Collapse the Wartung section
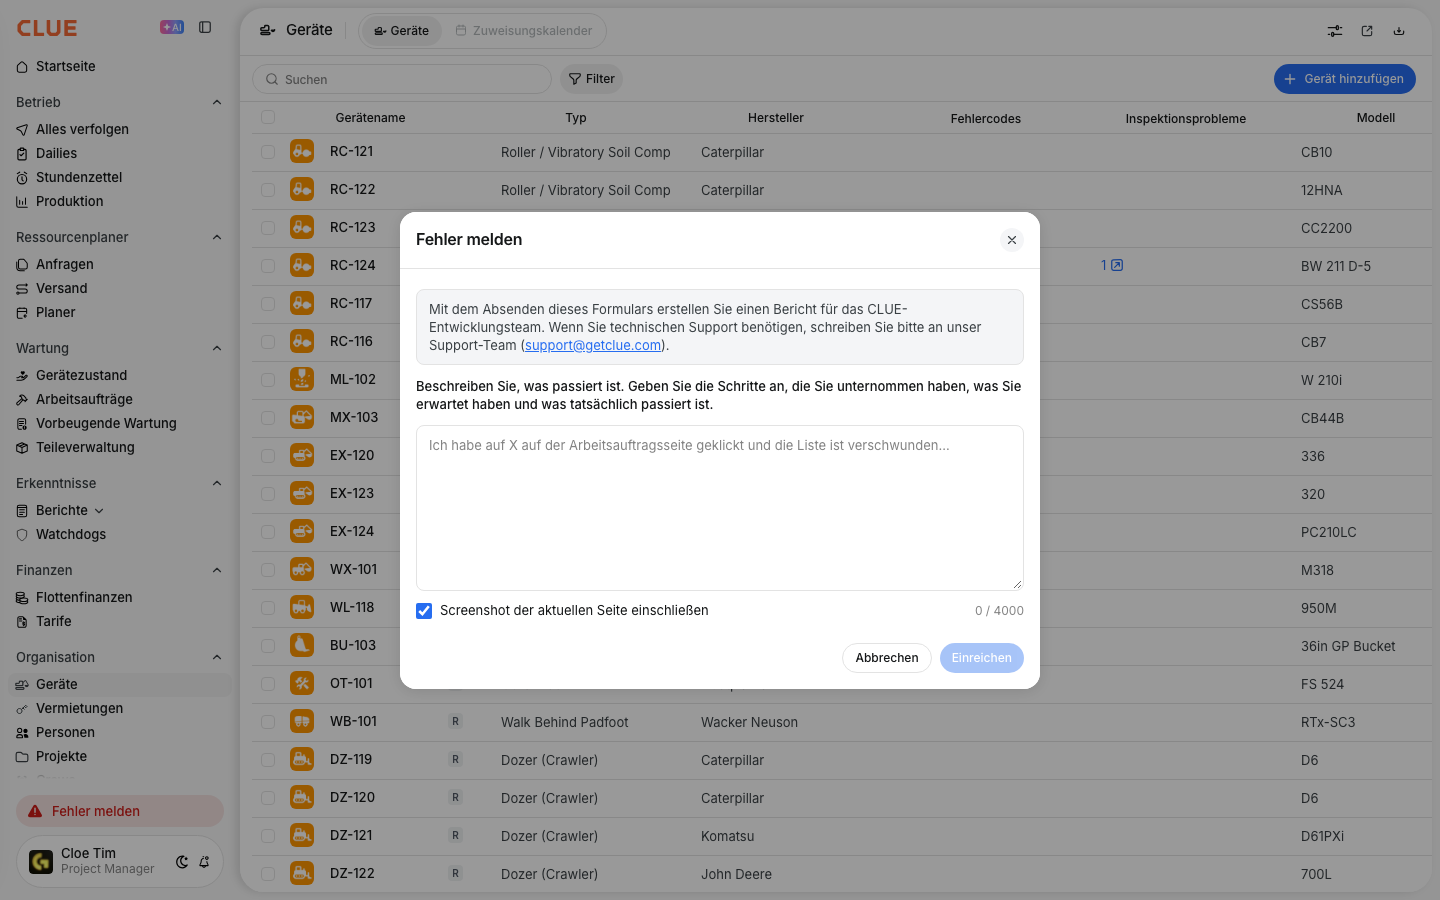This screenshot has height=900, width=1440. coord(217,348)
